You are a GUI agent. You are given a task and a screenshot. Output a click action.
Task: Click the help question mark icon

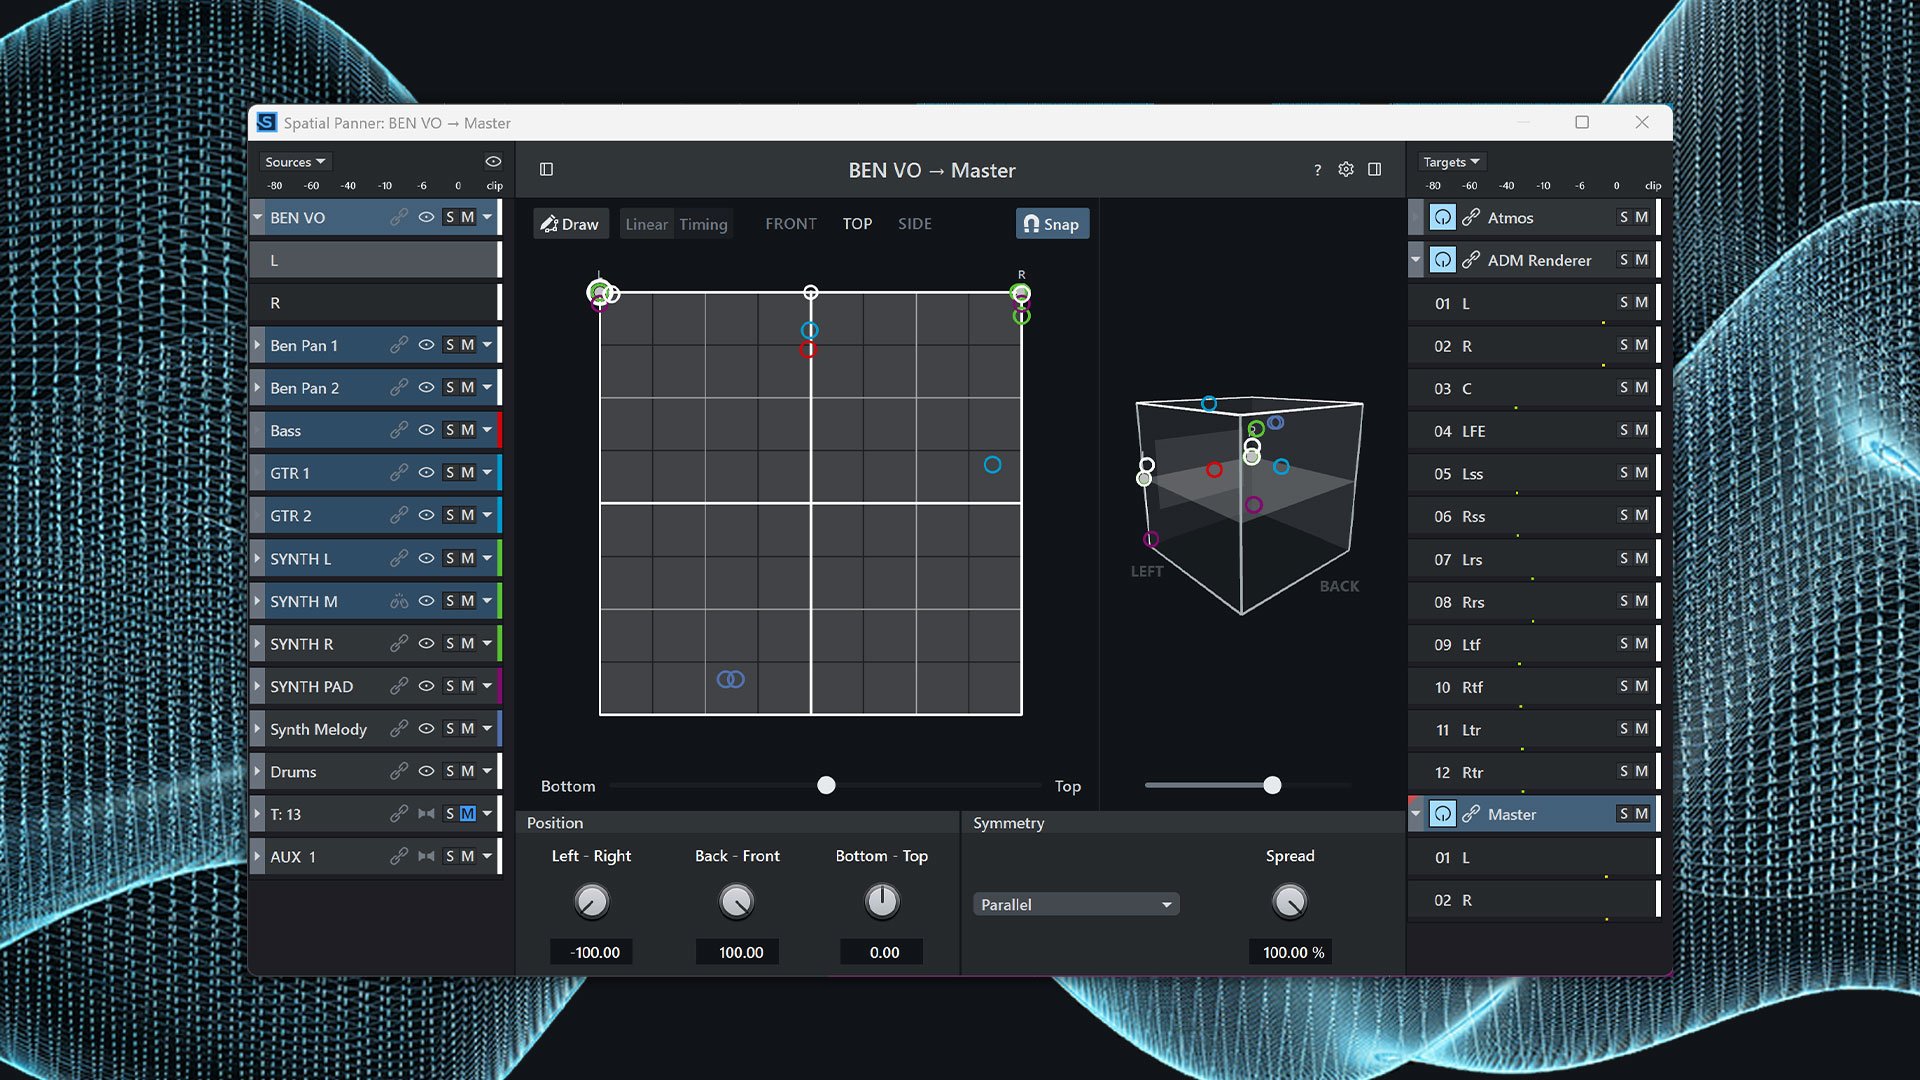point(1317,170)
